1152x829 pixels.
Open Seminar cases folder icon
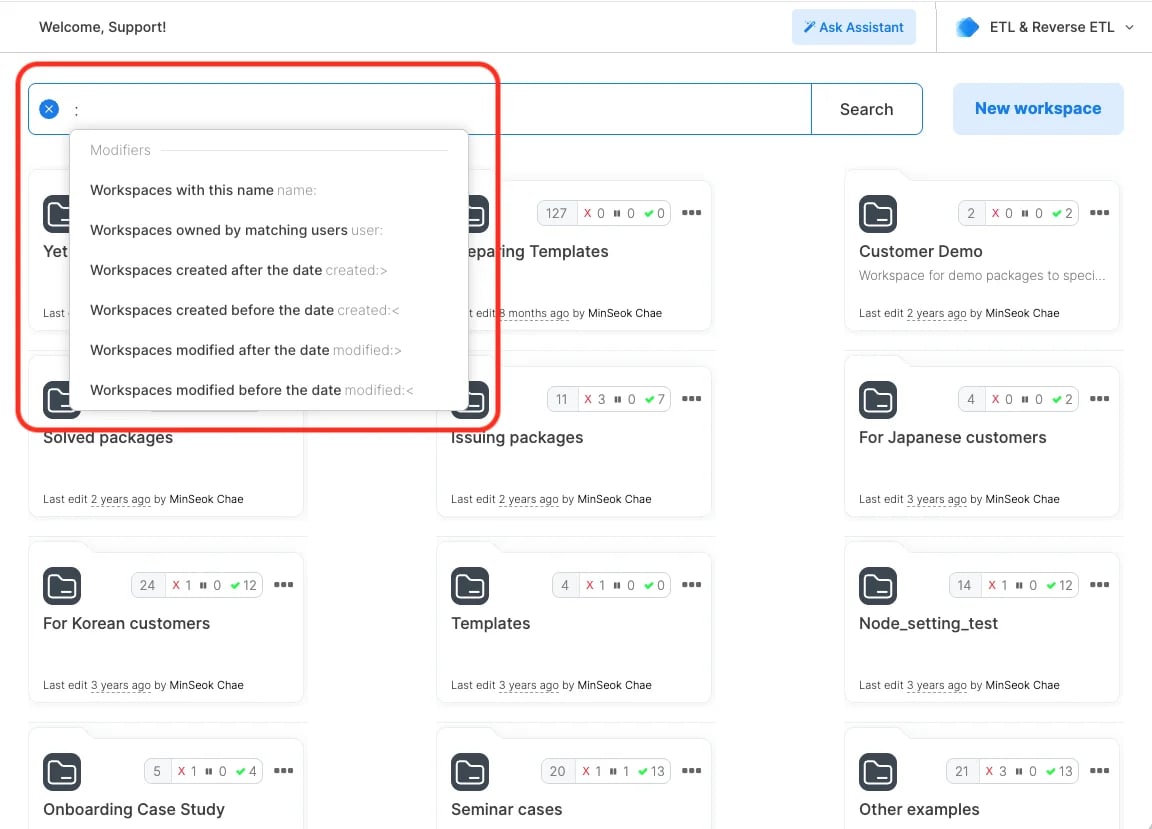pyautogui.click(x=470, y=772)
